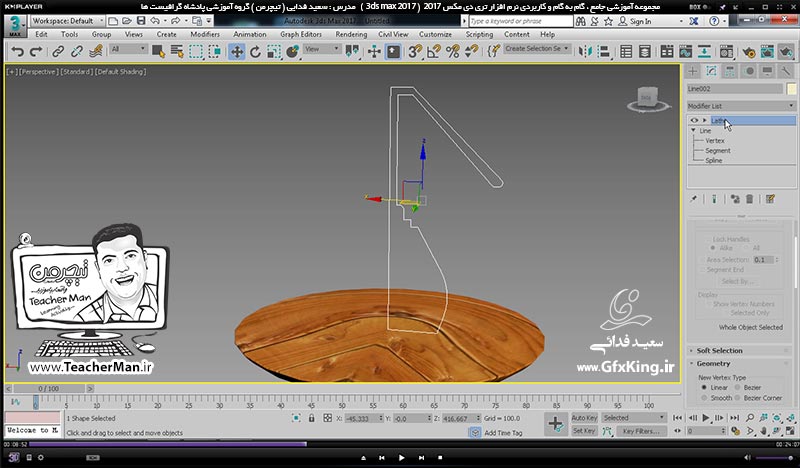Click the Rectangular Selection Region icon
Screen dimensions: 800x468
[x=196, y=52]
